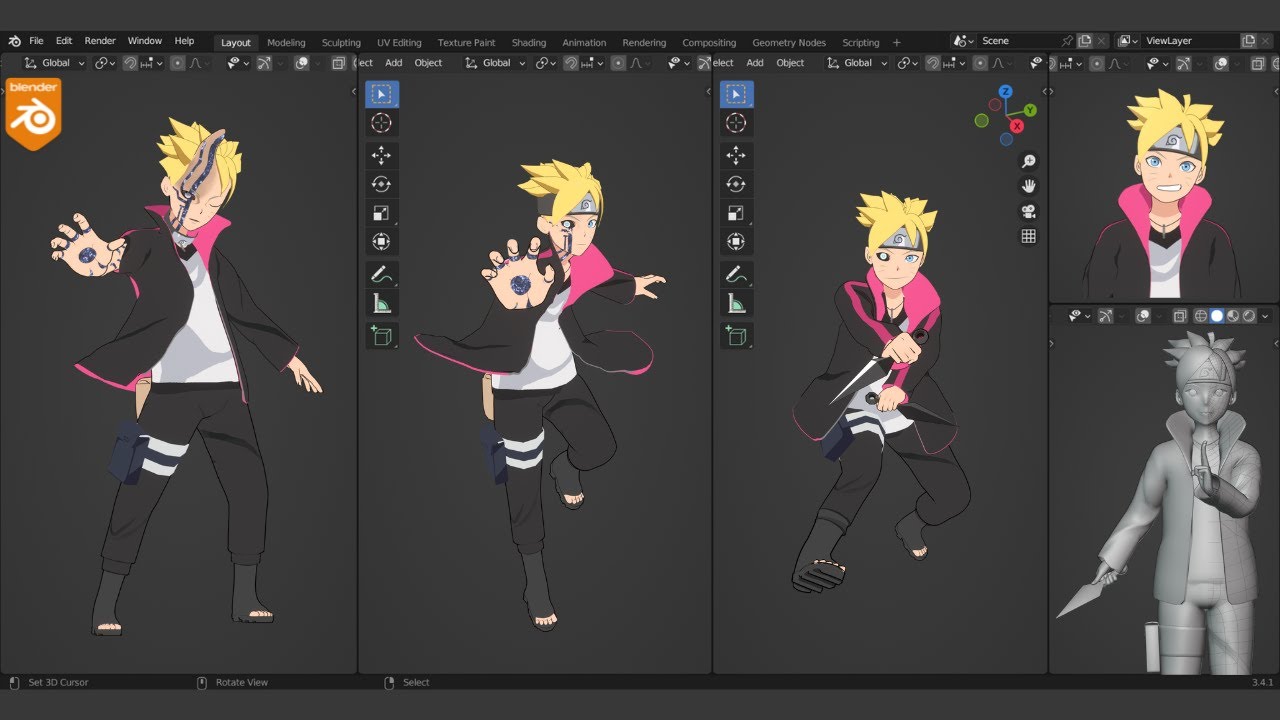Select the Select Box tool in third viewport
Screen dimensions: 1280x720
tap(736, 94)
